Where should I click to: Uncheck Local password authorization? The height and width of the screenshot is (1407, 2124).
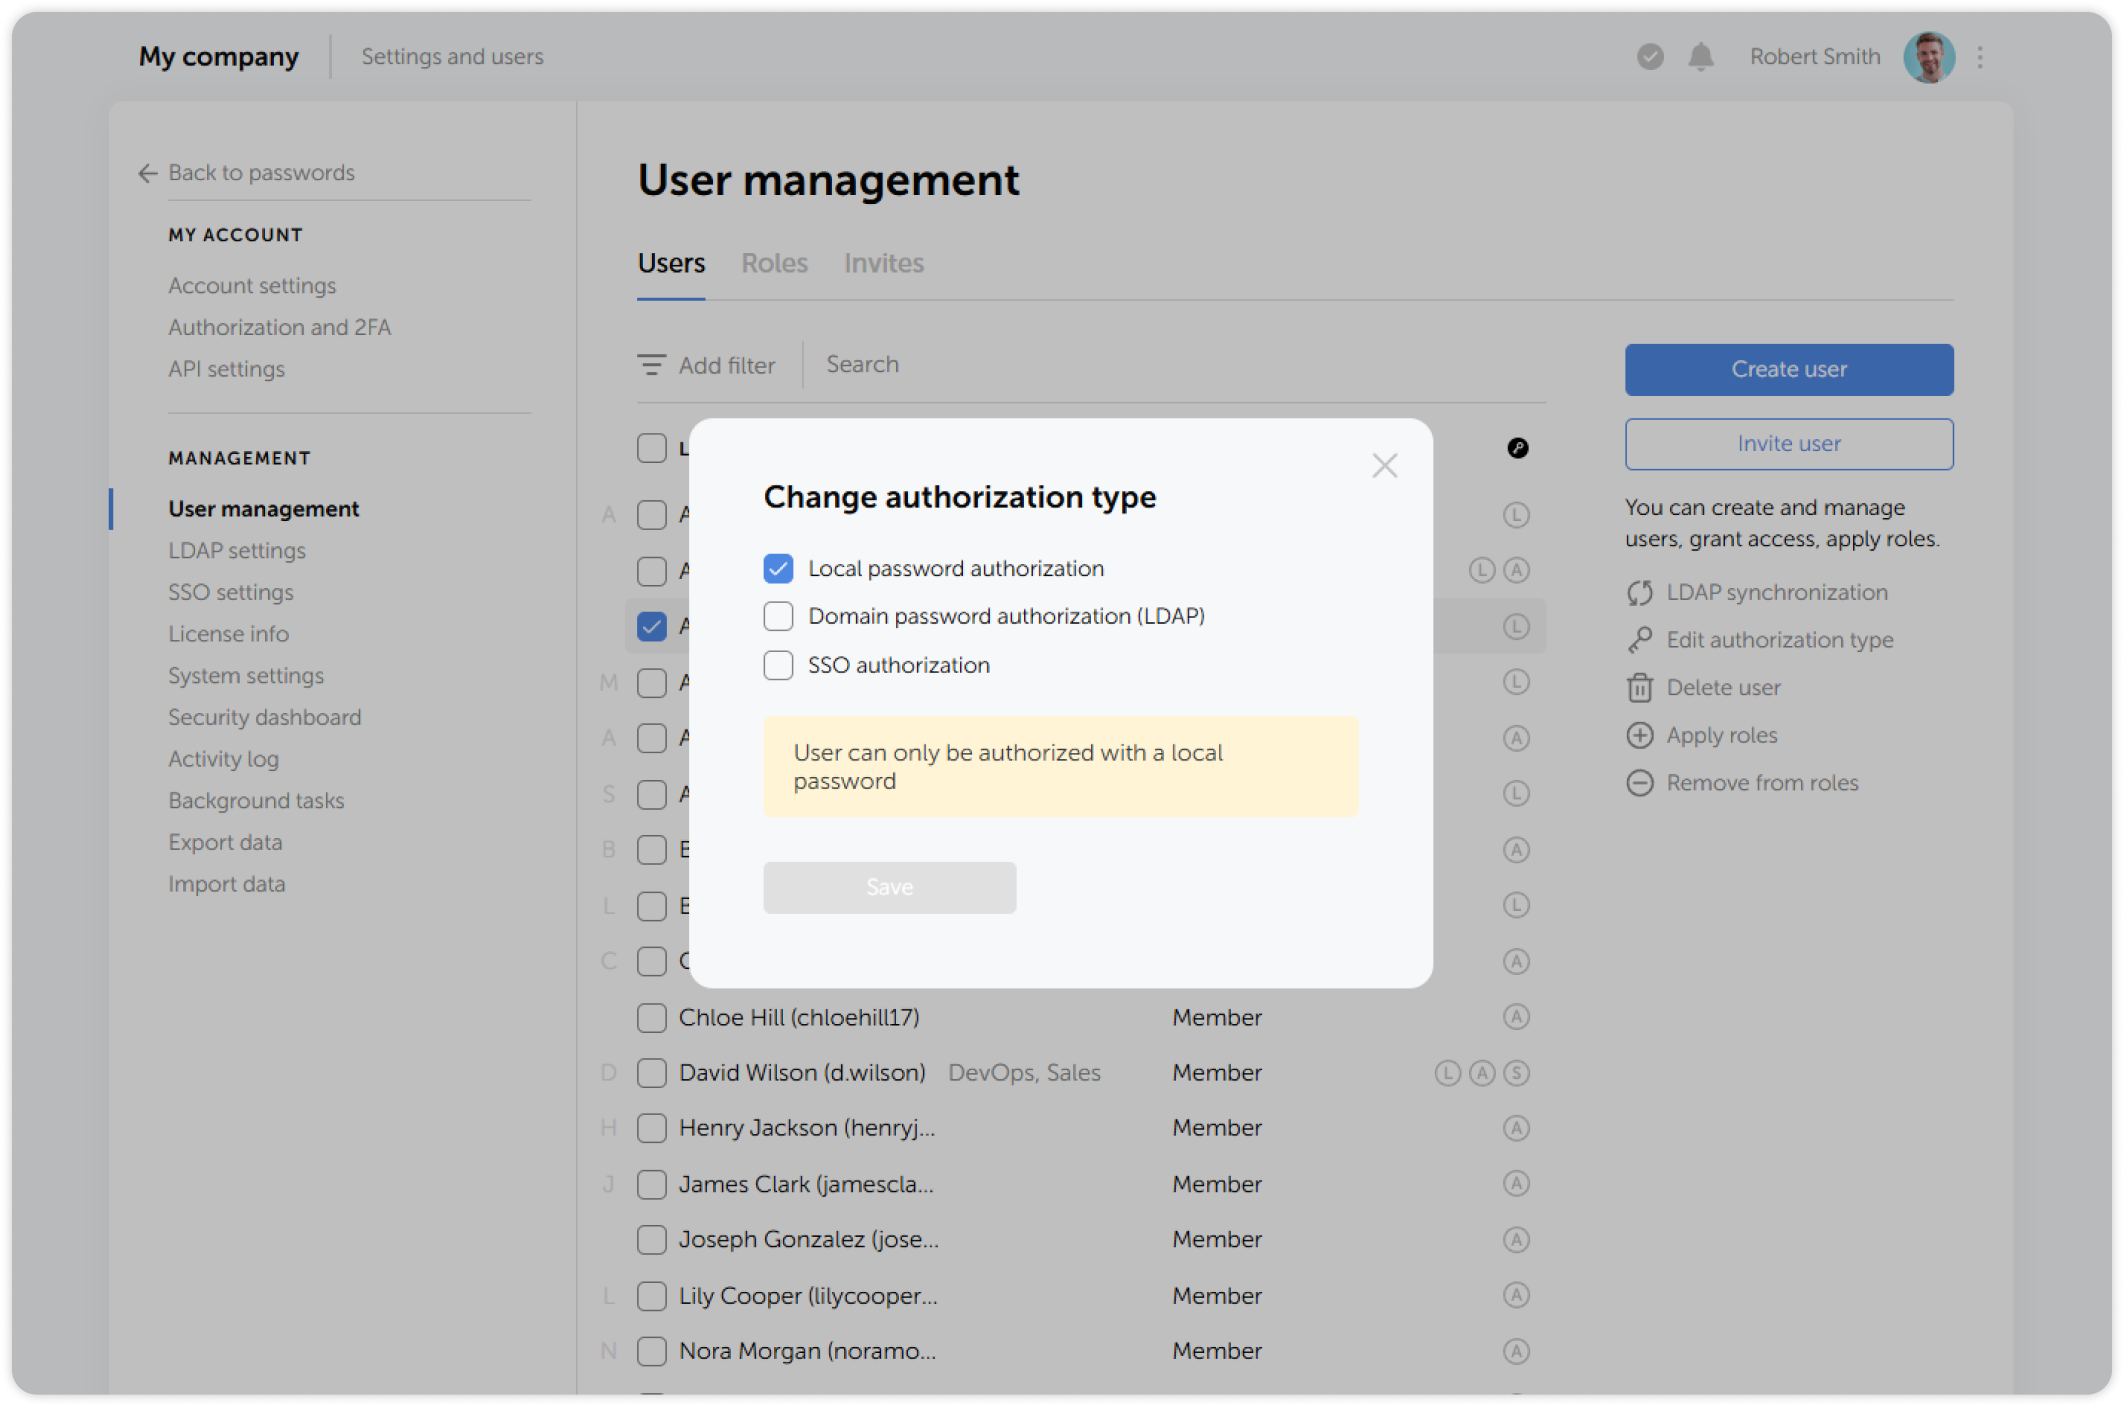(779, 567)
